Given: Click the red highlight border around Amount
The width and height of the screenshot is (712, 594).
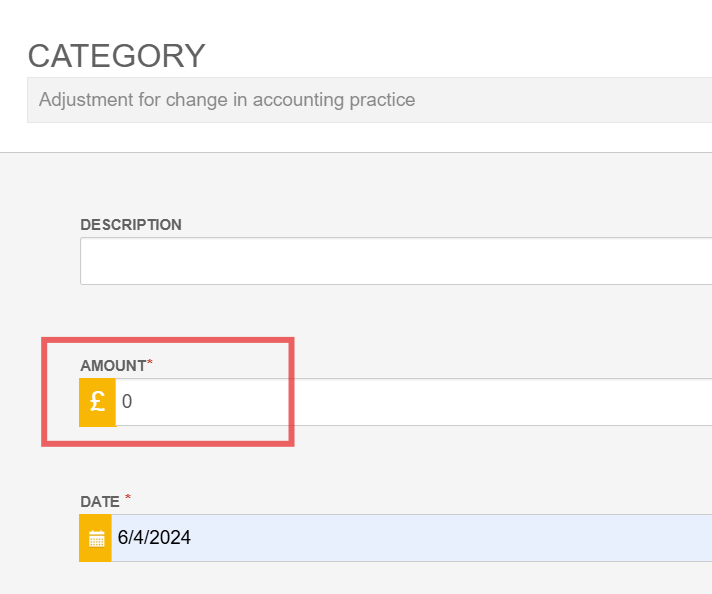Looking at the screenshot, I should click(x=168, y=340).
